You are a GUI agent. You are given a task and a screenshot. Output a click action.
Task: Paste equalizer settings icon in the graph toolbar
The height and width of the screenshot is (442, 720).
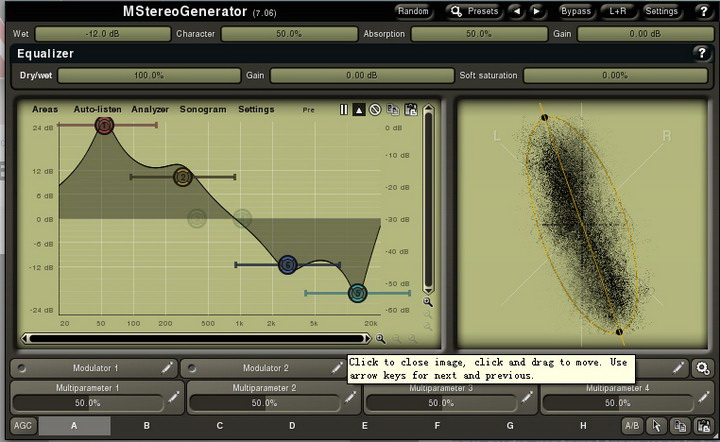point(411,110)
